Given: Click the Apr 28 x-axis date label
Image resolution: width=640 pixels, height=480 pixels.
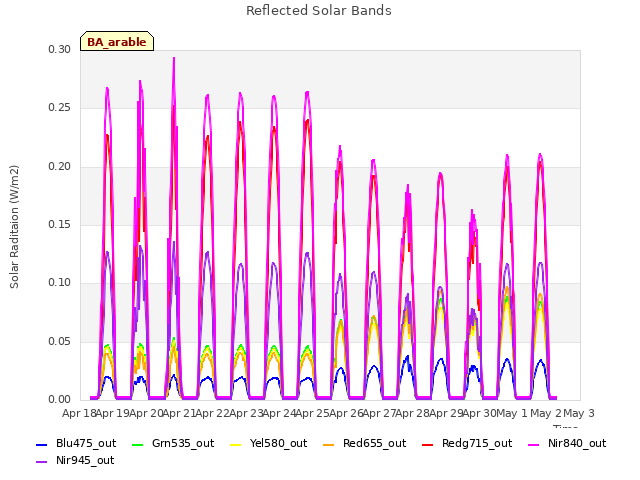Looking at the screenshot, I should coord(413,413).
